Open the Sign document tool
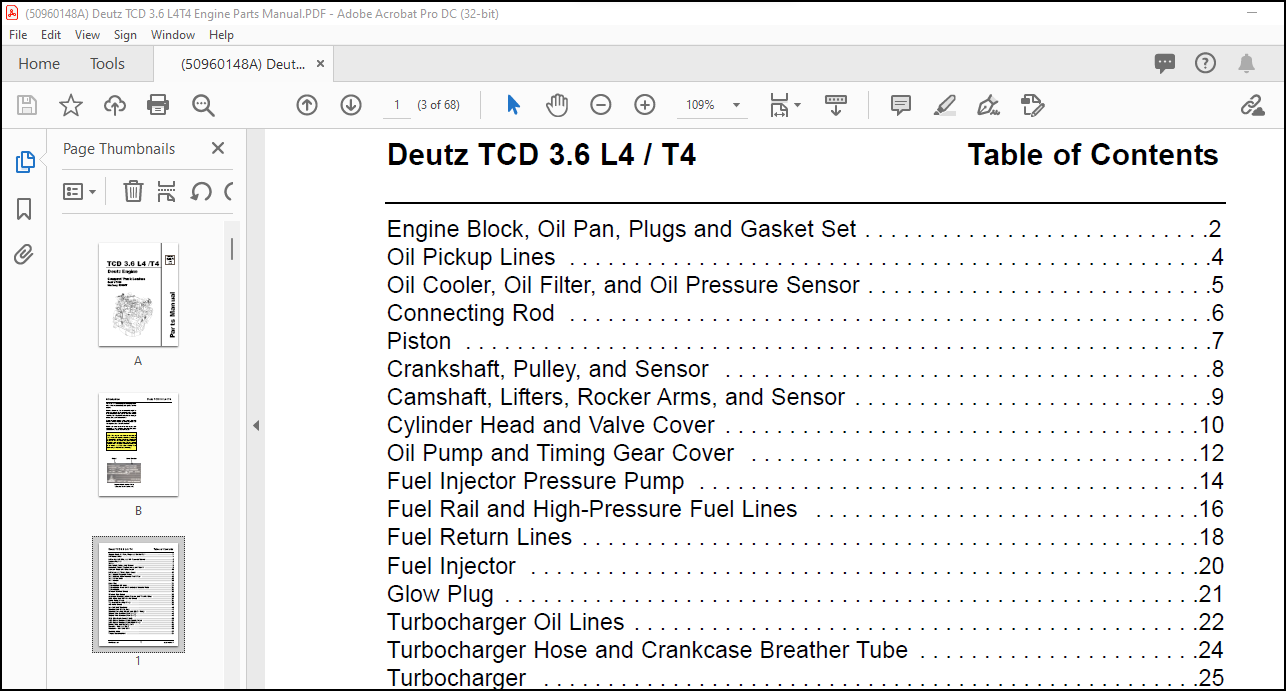Screen dimensions: 1286x691 (x=989, y=105)
